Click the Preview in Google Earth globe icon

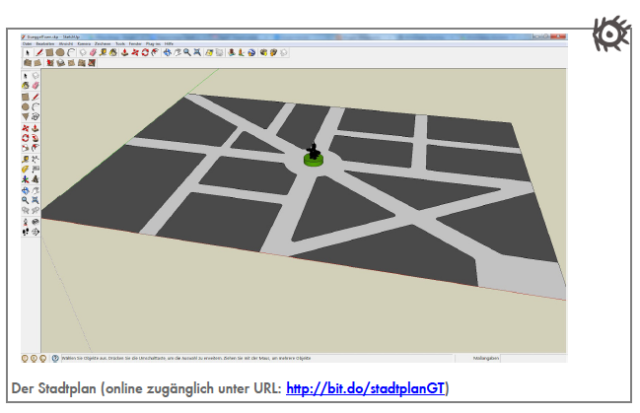pyautogui.click(x=251, y=52)
